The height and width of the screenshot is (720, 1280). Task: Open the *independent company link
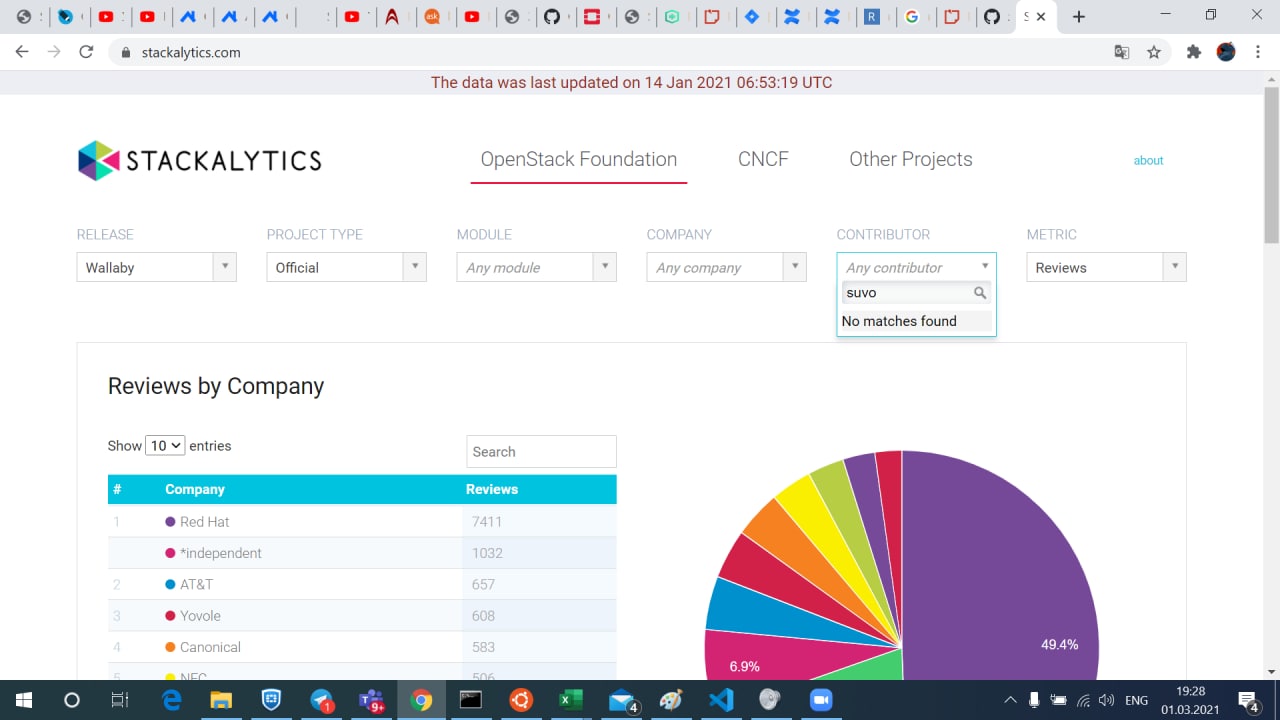(221, 553)
